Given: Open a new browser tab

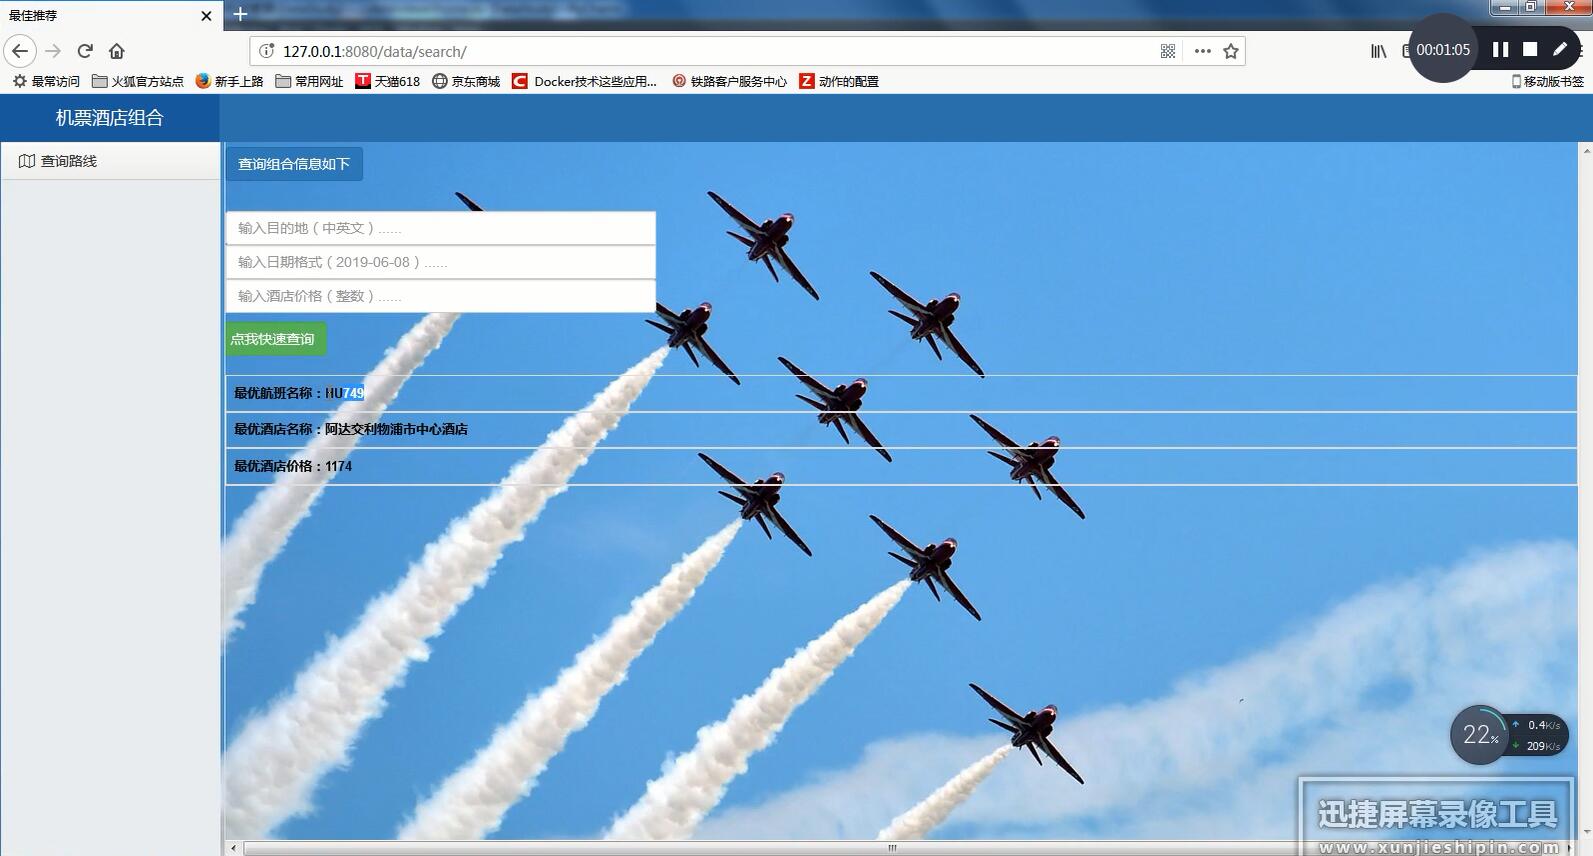Looking at the screenshot, I should (240, 14).
